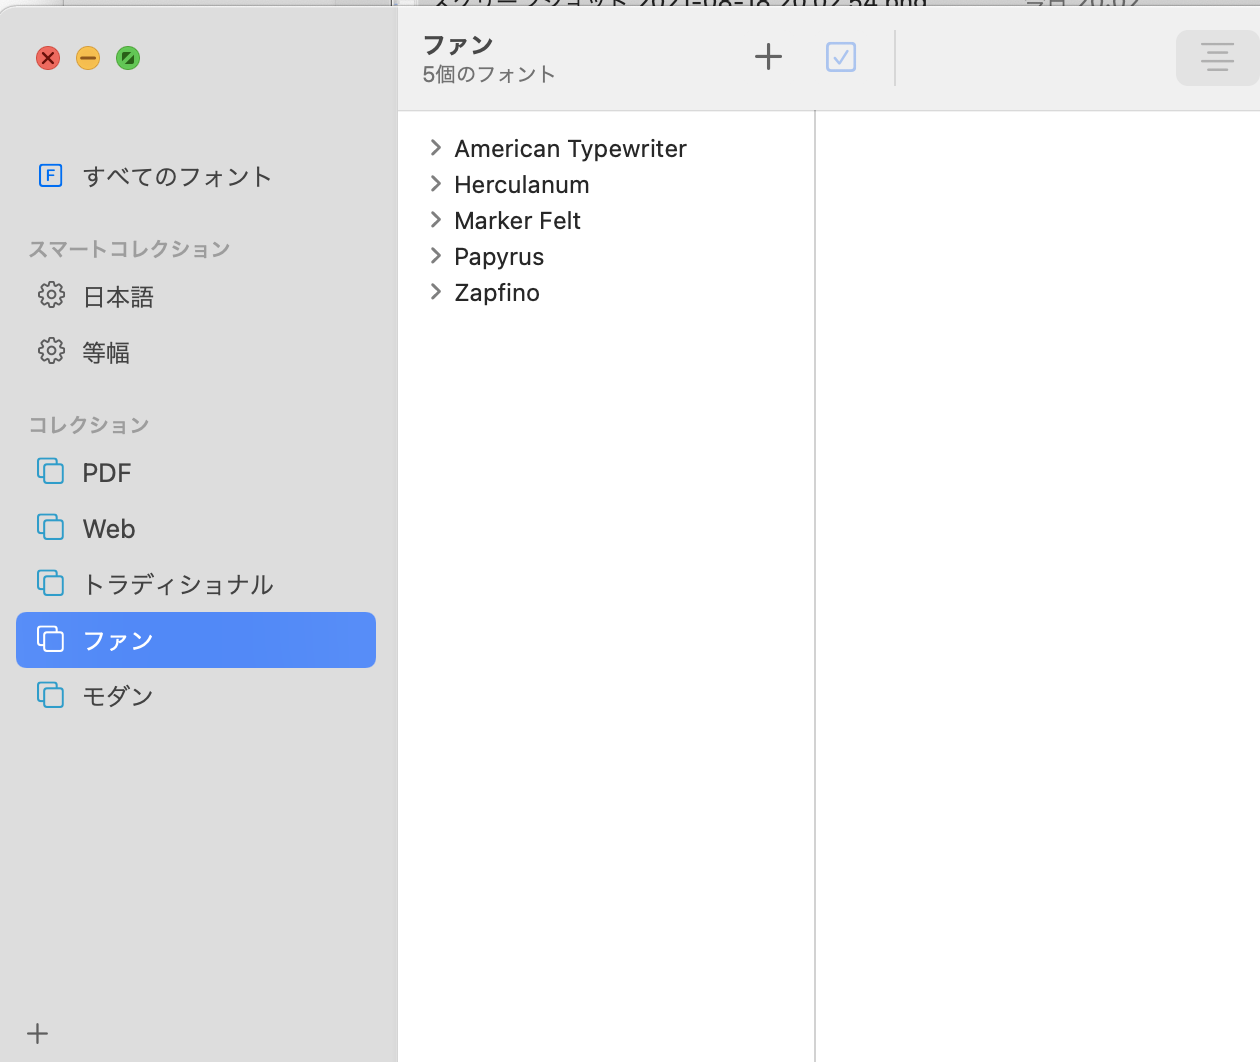Click the PDF collection icon
1260x1062 pixels.
[51, 471]
